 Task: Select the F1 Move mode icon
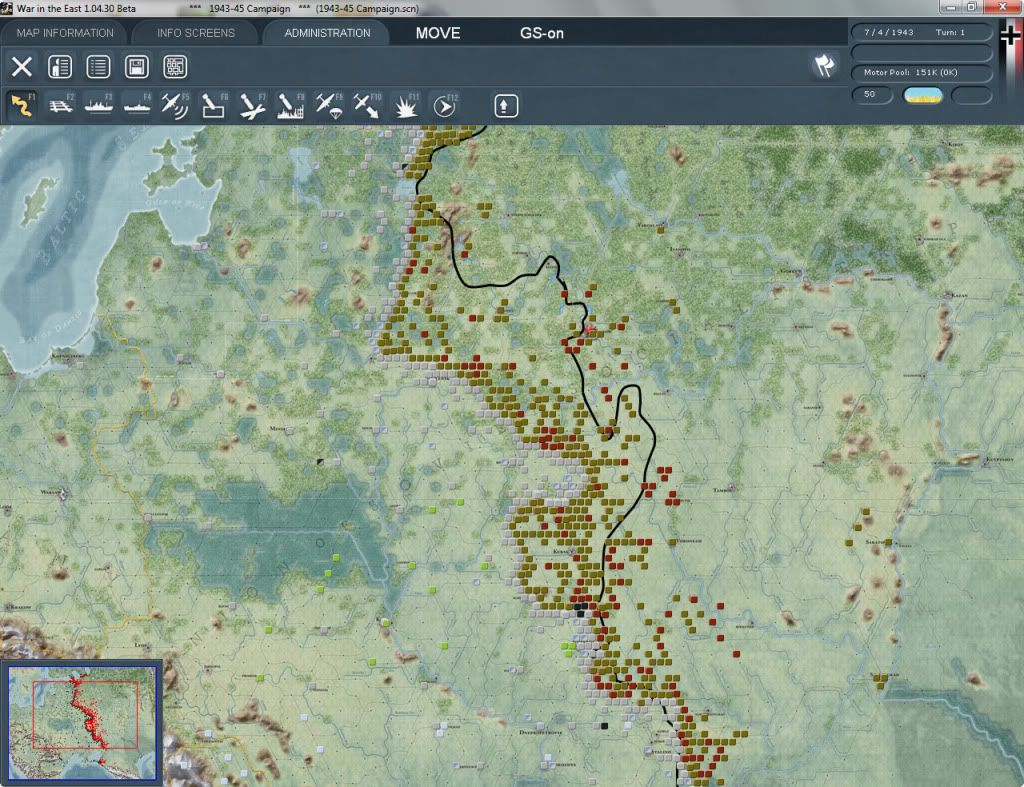22,106
